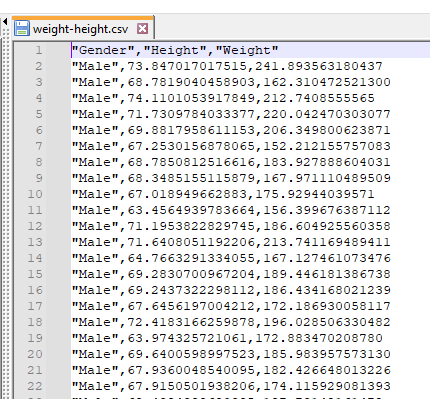Click the row with height 69.8817958611153
430x399 pixels.
(x=231, y=130)
